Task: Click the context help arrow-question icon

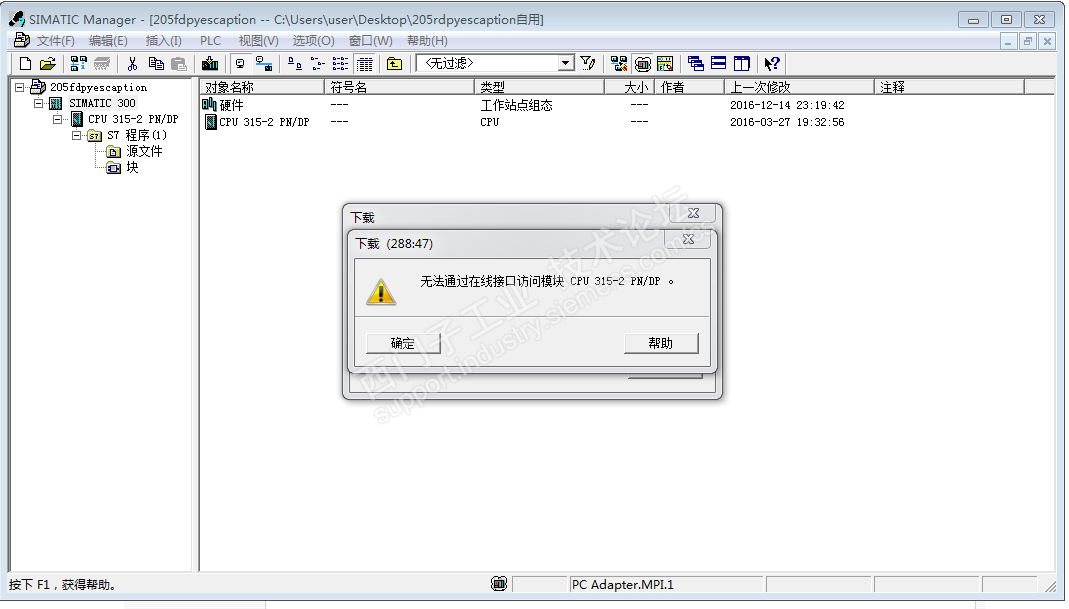Action: point(772,64)
